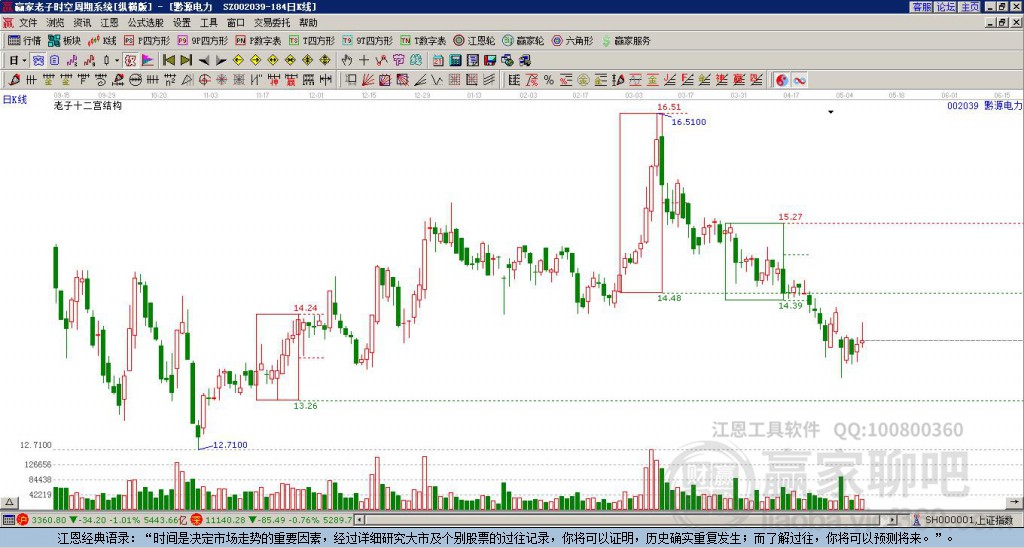1024x548 pixels.
Task: Open the P数字表 tool
Action: [259, 40]
